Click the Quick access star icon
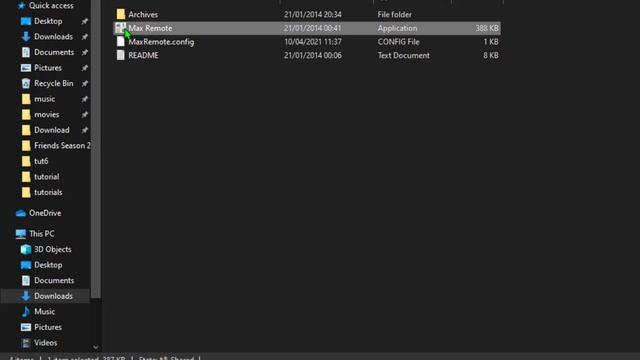This screenshot has width=640, height=360. [x=21, y=6]
